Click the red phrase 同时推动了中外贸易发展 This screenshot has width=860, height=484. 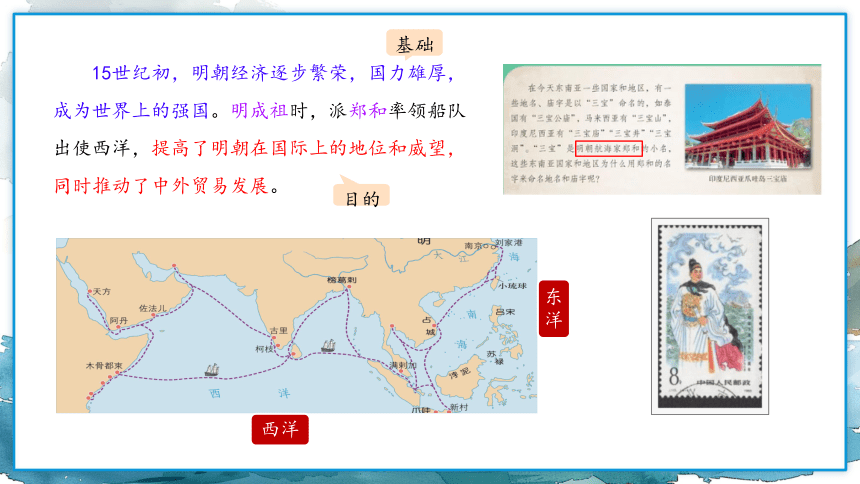tap(162, 186)
